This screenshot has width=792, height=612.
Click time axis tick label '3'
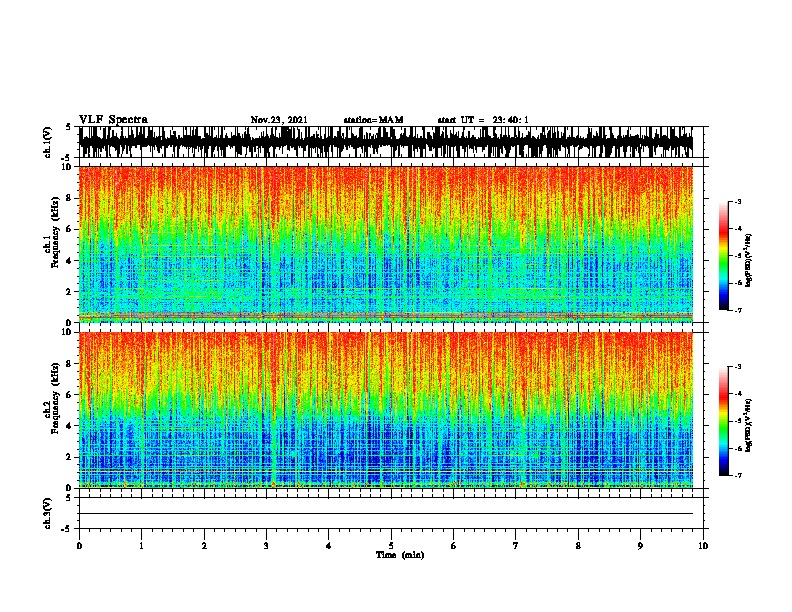[x=266, y=546]
